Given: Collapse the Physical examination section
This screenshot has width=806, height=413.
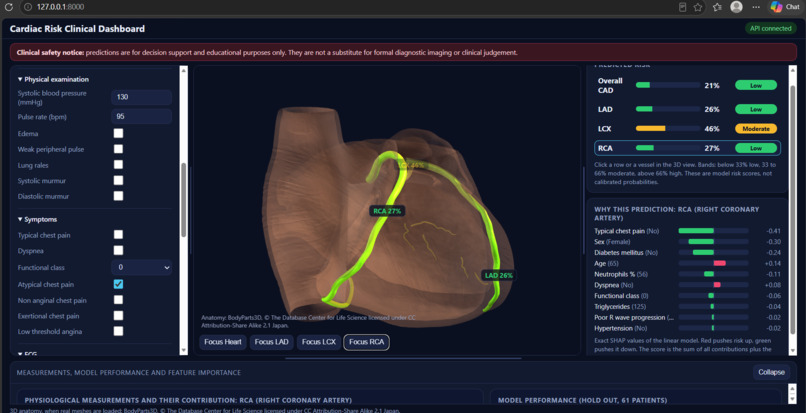Looking at the screenshot, I should point(53,79).
